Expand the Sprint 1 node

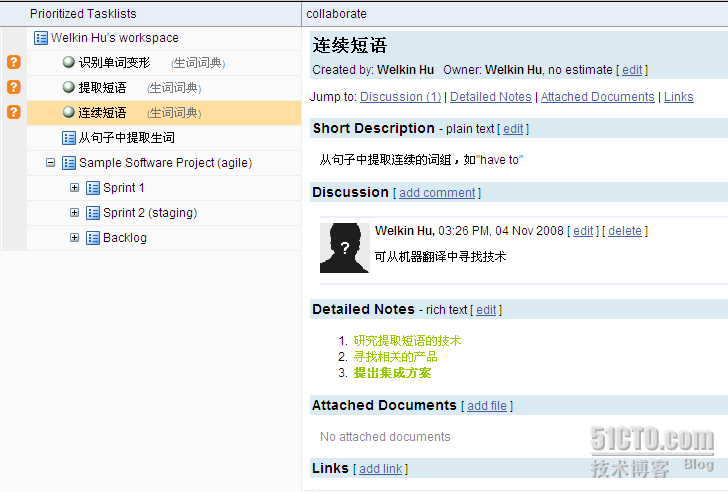(x=74, y=188)
